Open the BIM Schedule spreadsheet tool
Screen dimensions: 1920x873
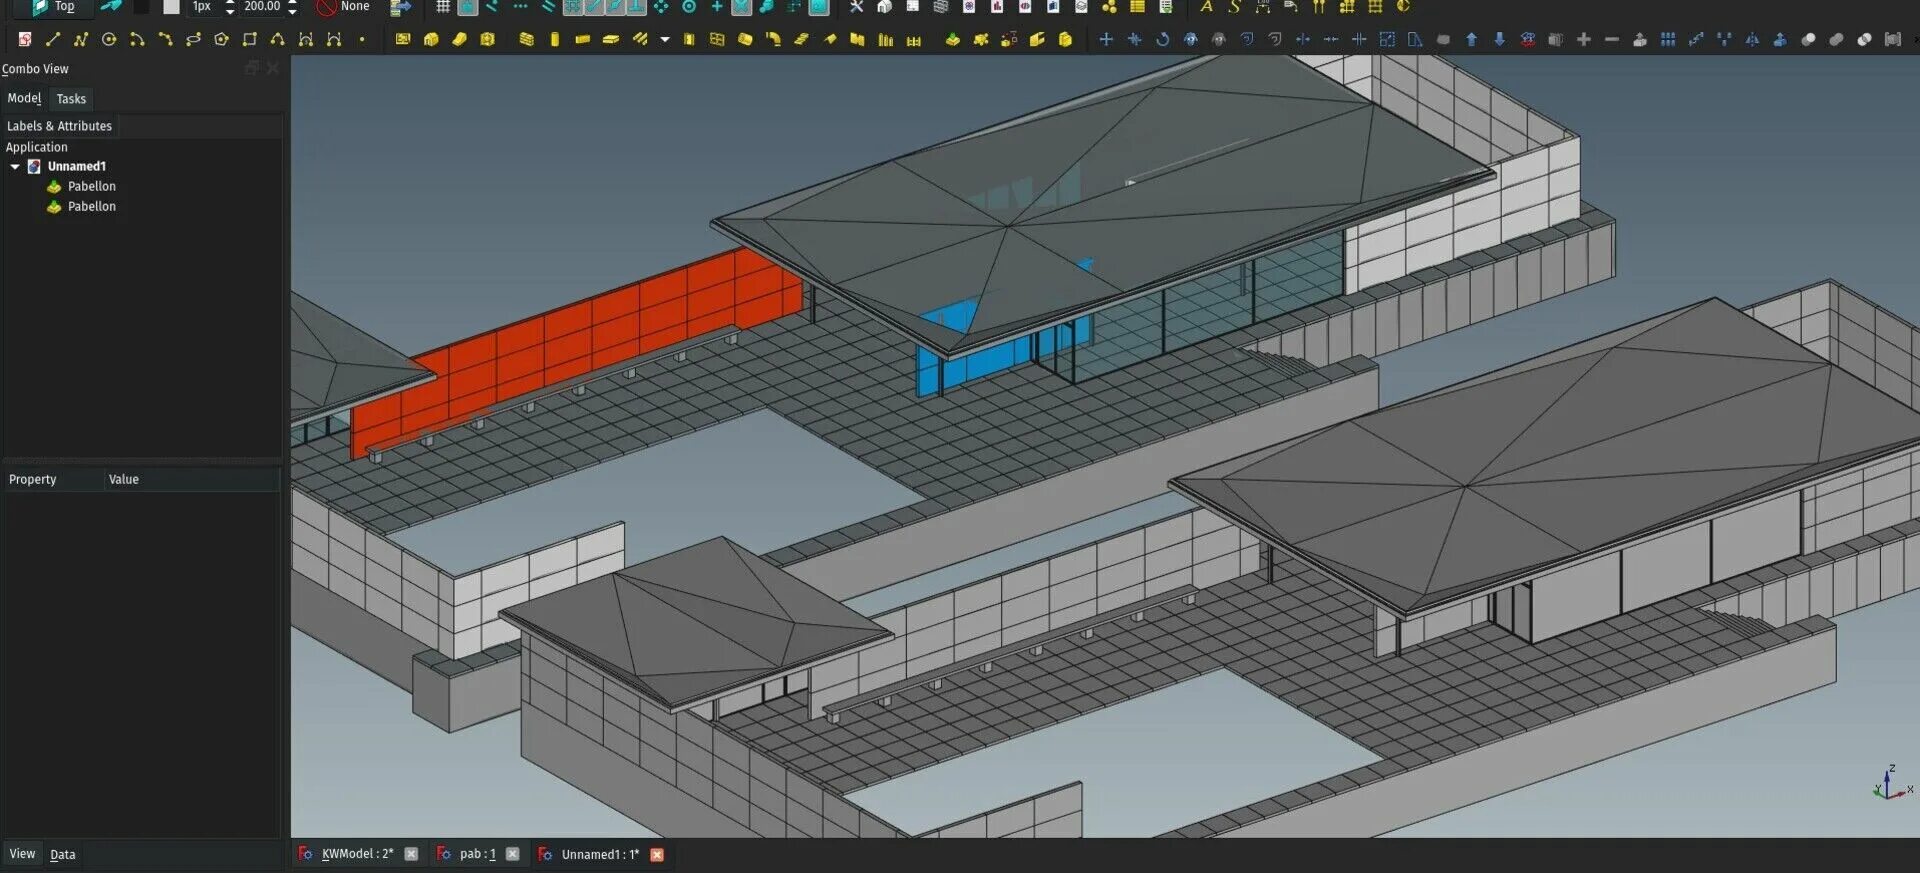point(1137,7)
